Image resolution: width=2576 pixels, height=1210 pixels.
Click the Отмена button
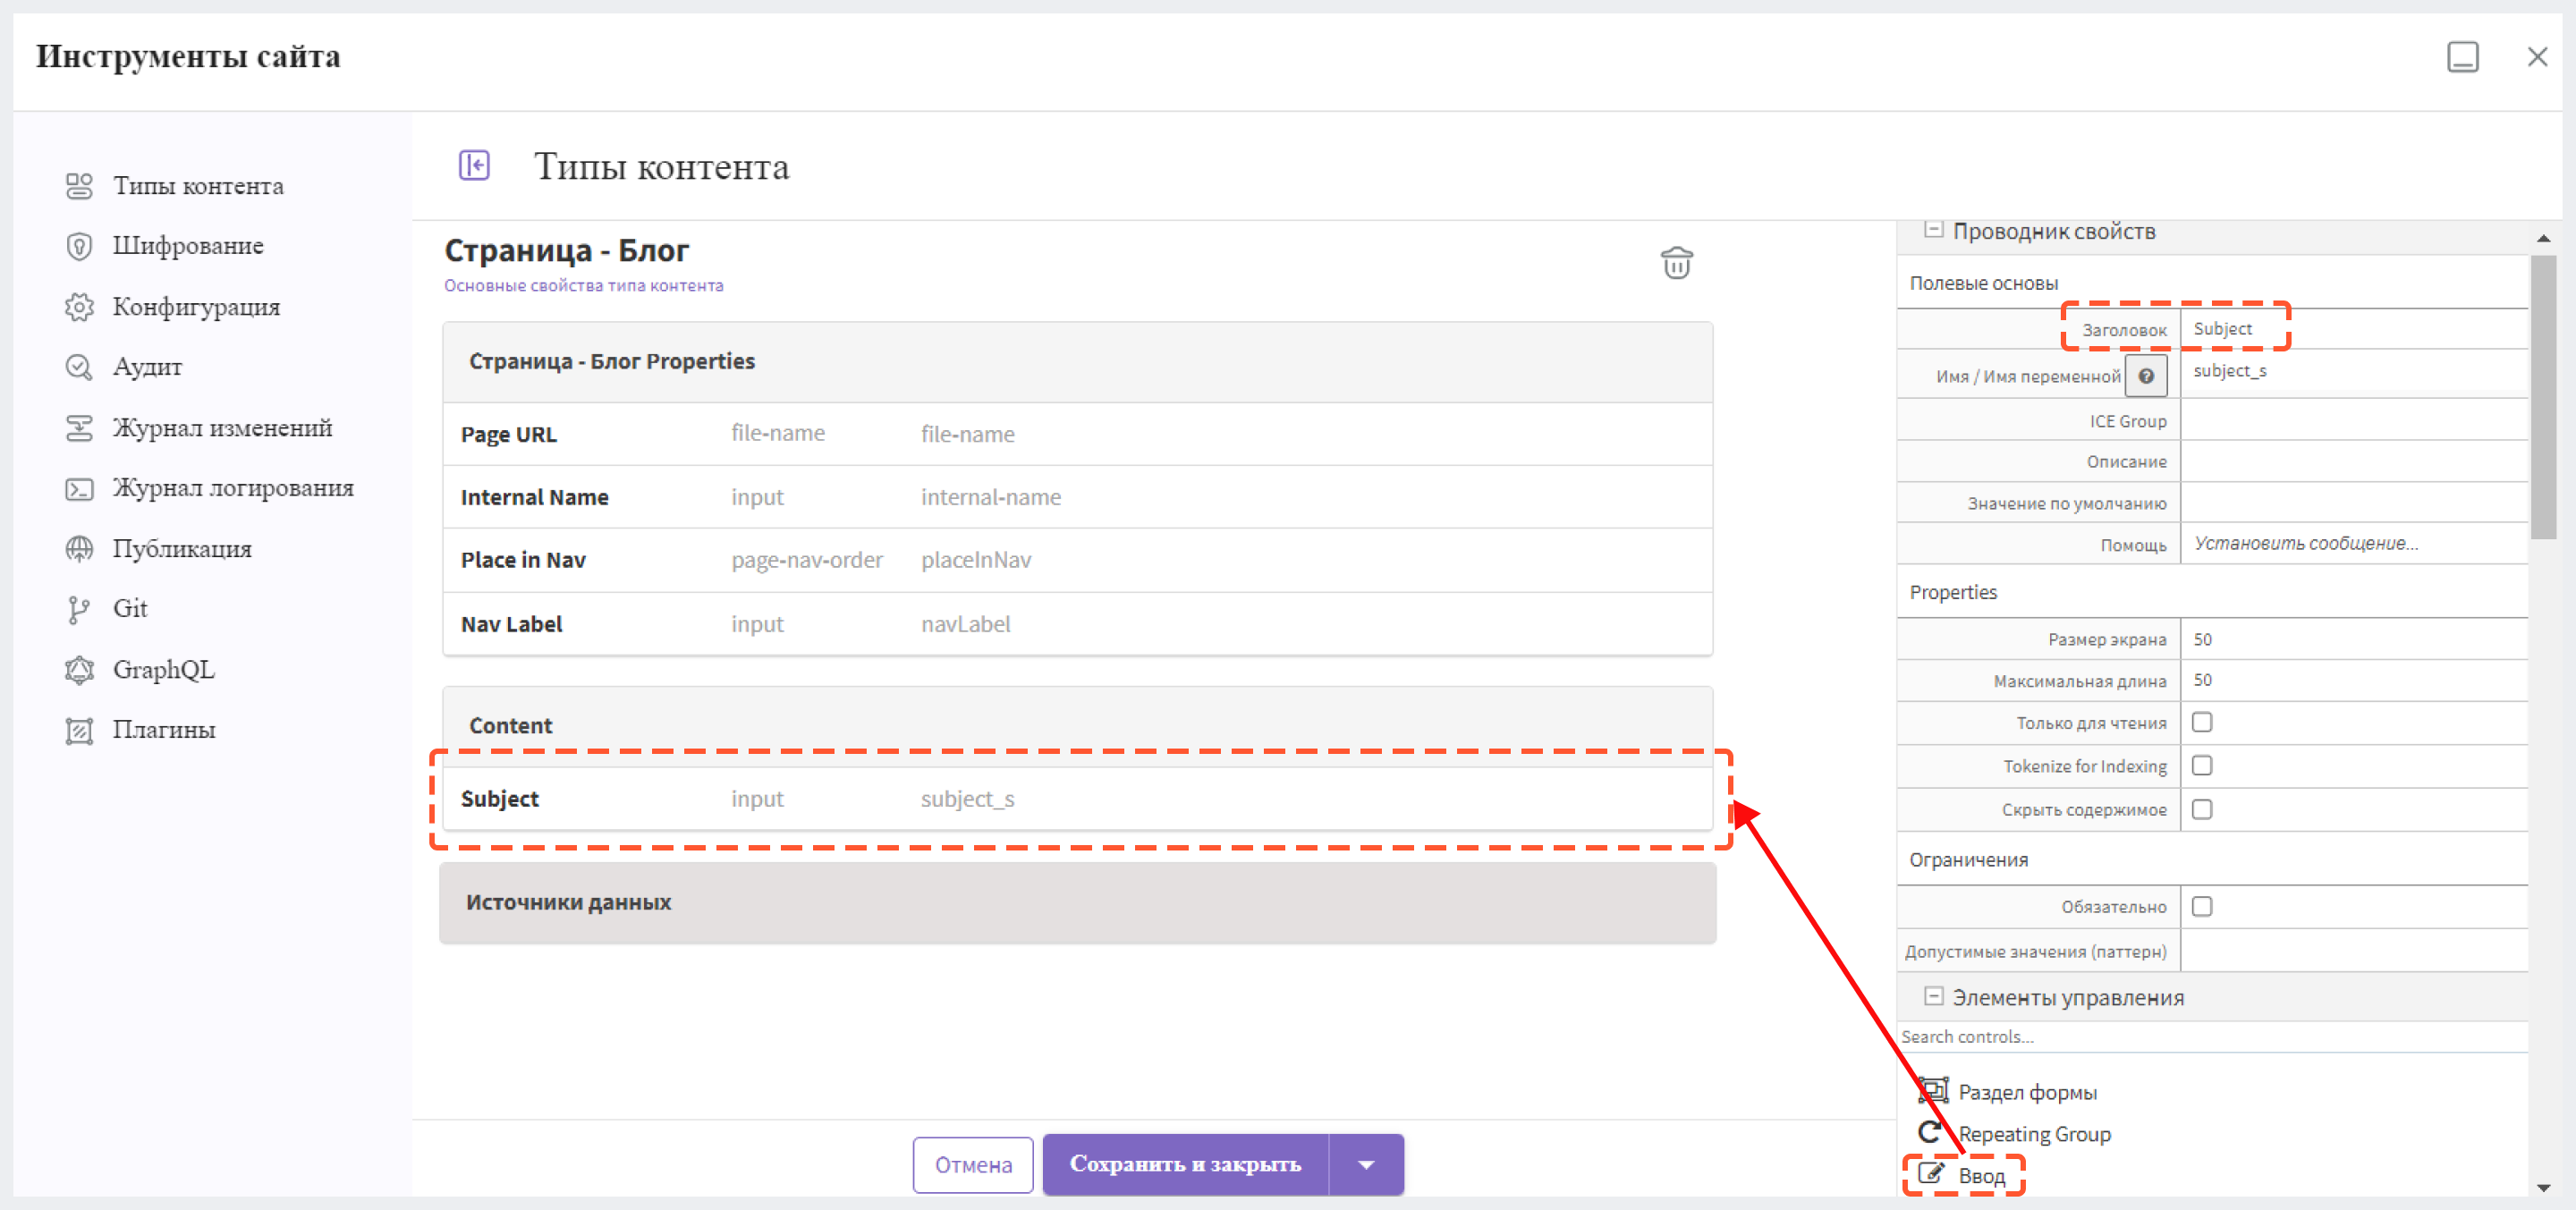[x=973, y=1165]
